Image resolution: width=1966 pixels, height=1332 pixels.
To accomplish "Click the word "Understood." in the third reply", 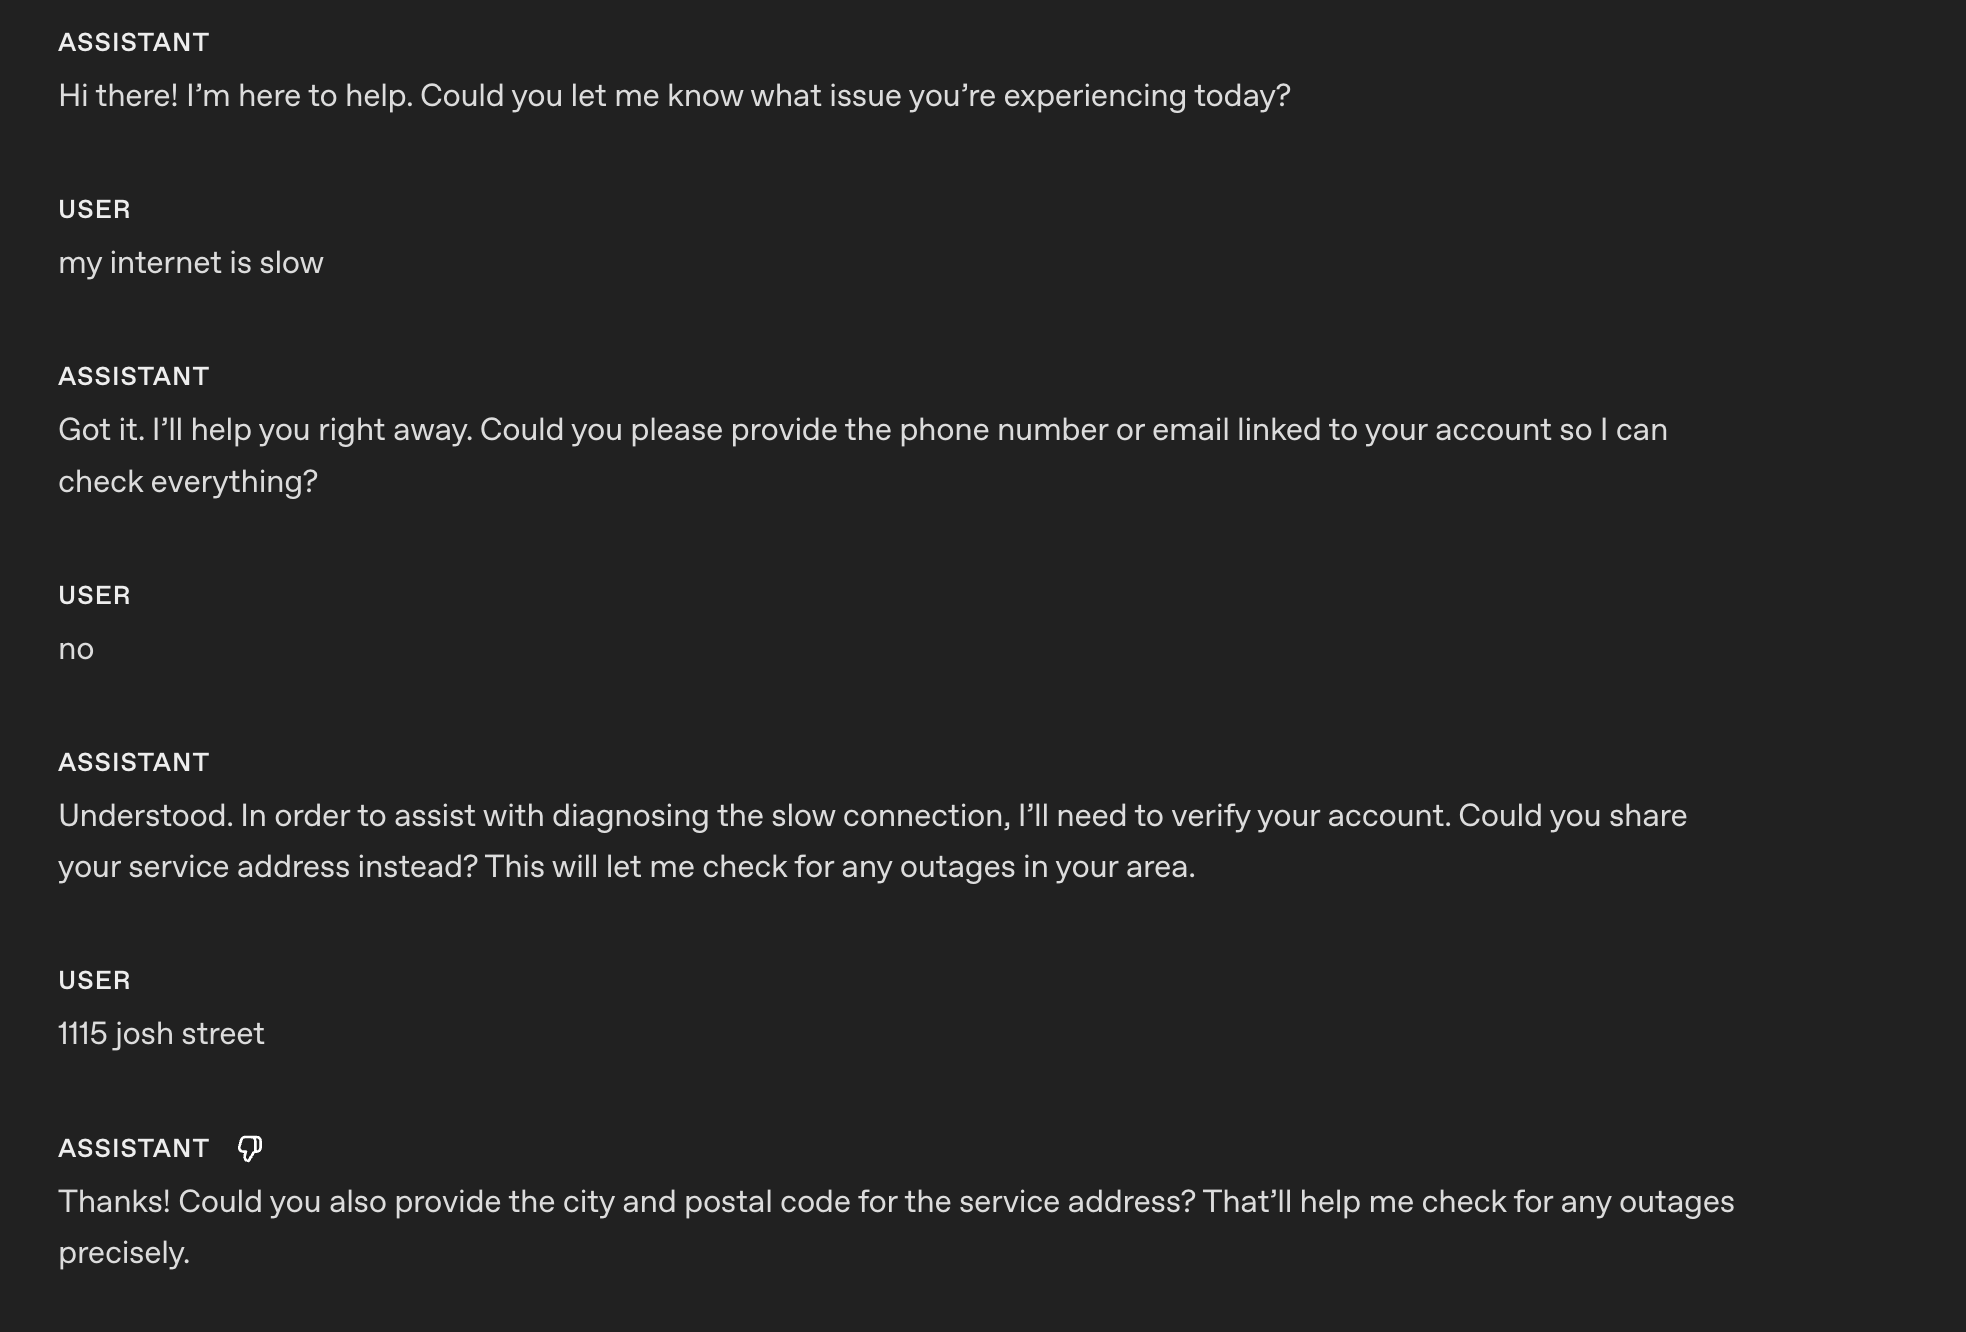I will click(145, 816).
